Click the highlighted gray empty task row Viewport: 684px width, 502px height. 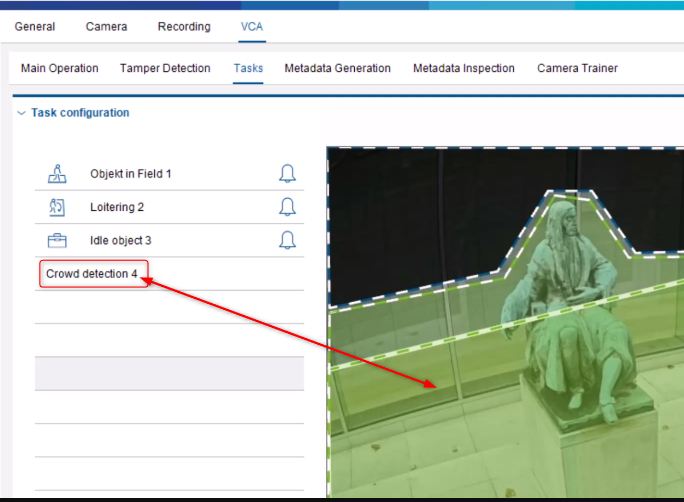(169, 373)
